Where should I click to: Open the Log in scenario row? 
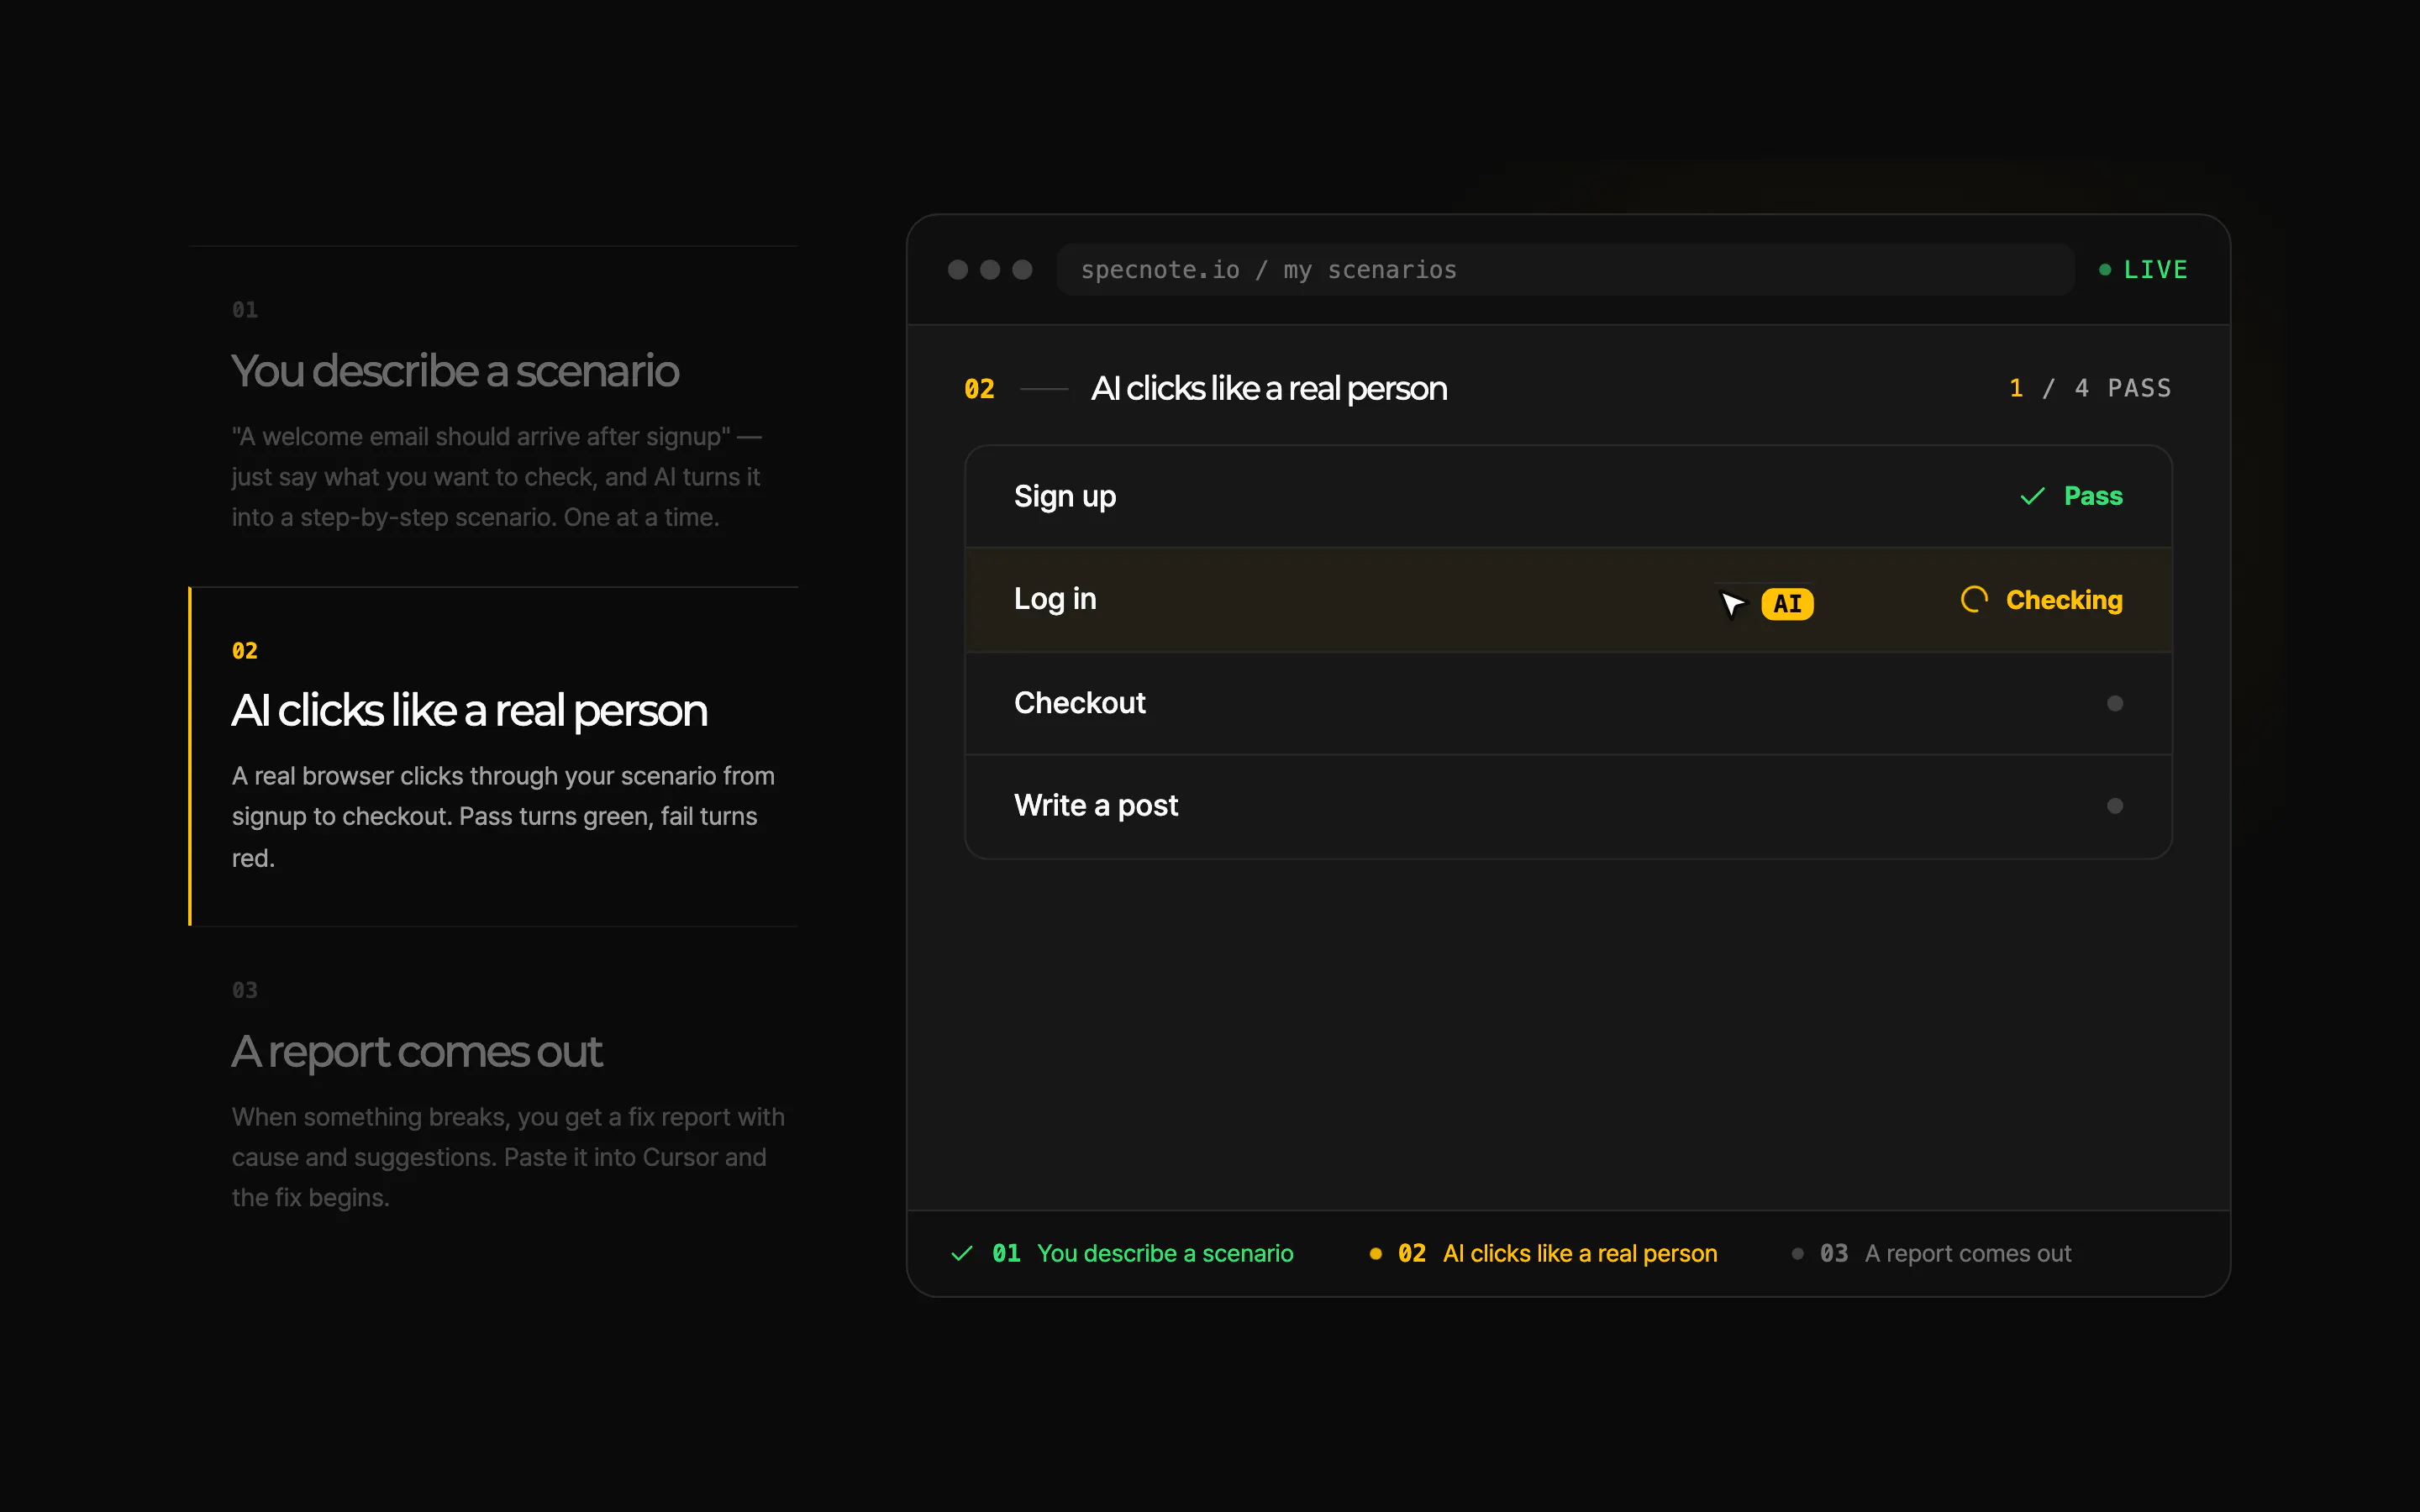[1568, 600]
